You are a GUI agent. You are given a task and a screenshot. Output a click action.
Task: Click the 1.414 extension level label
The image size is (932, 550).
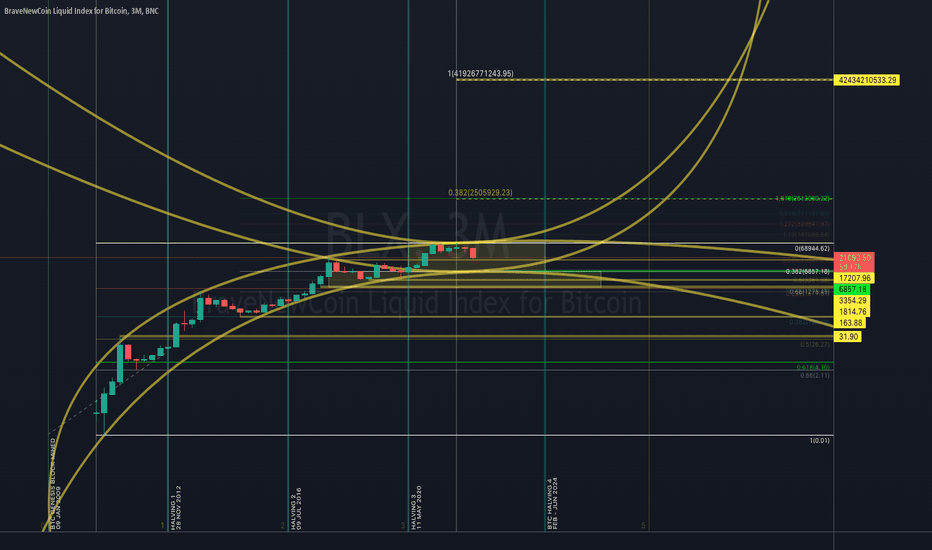tap(804, 213)
